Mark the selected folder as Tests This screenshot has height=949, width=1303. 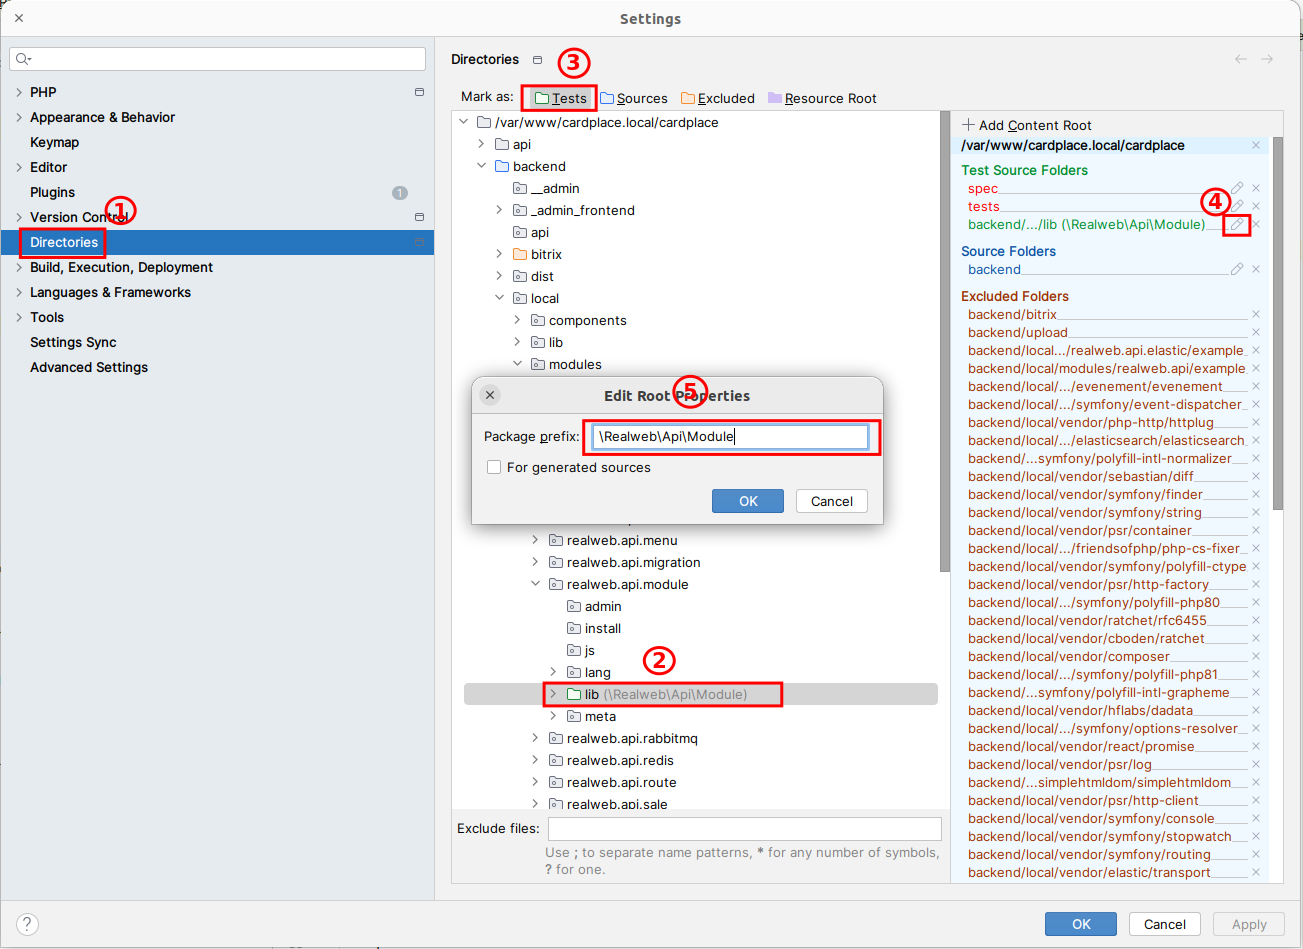point(558,98)
